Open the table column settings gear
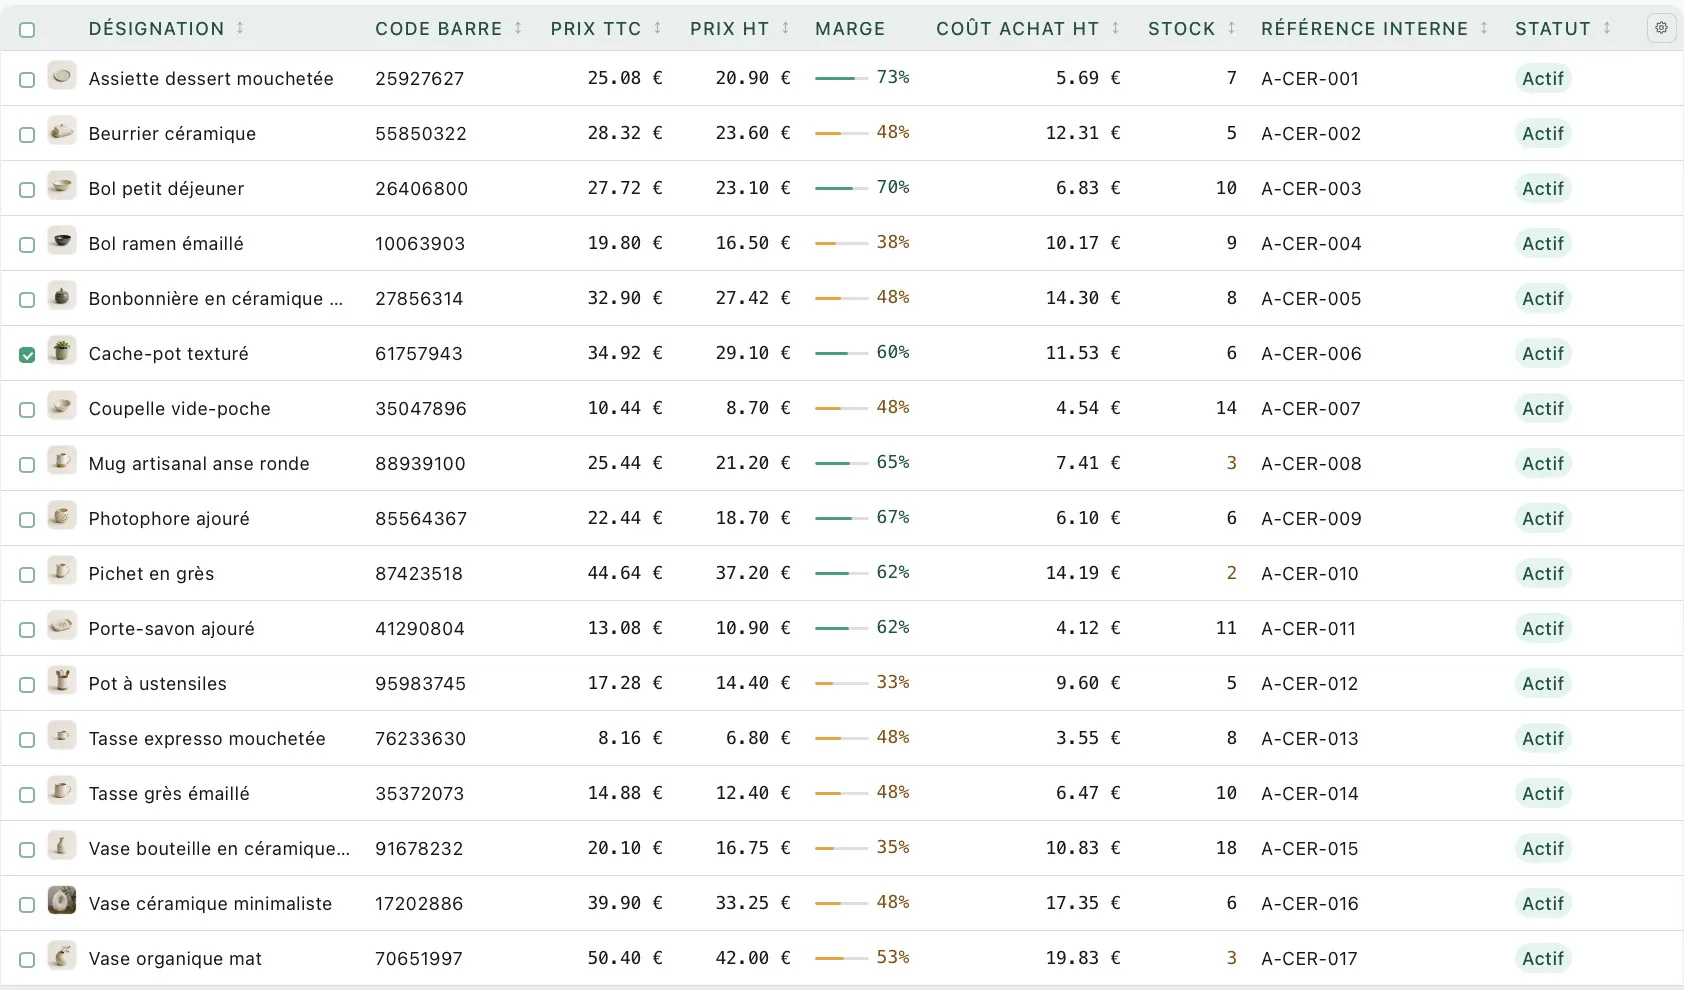 click(1661, 28)
